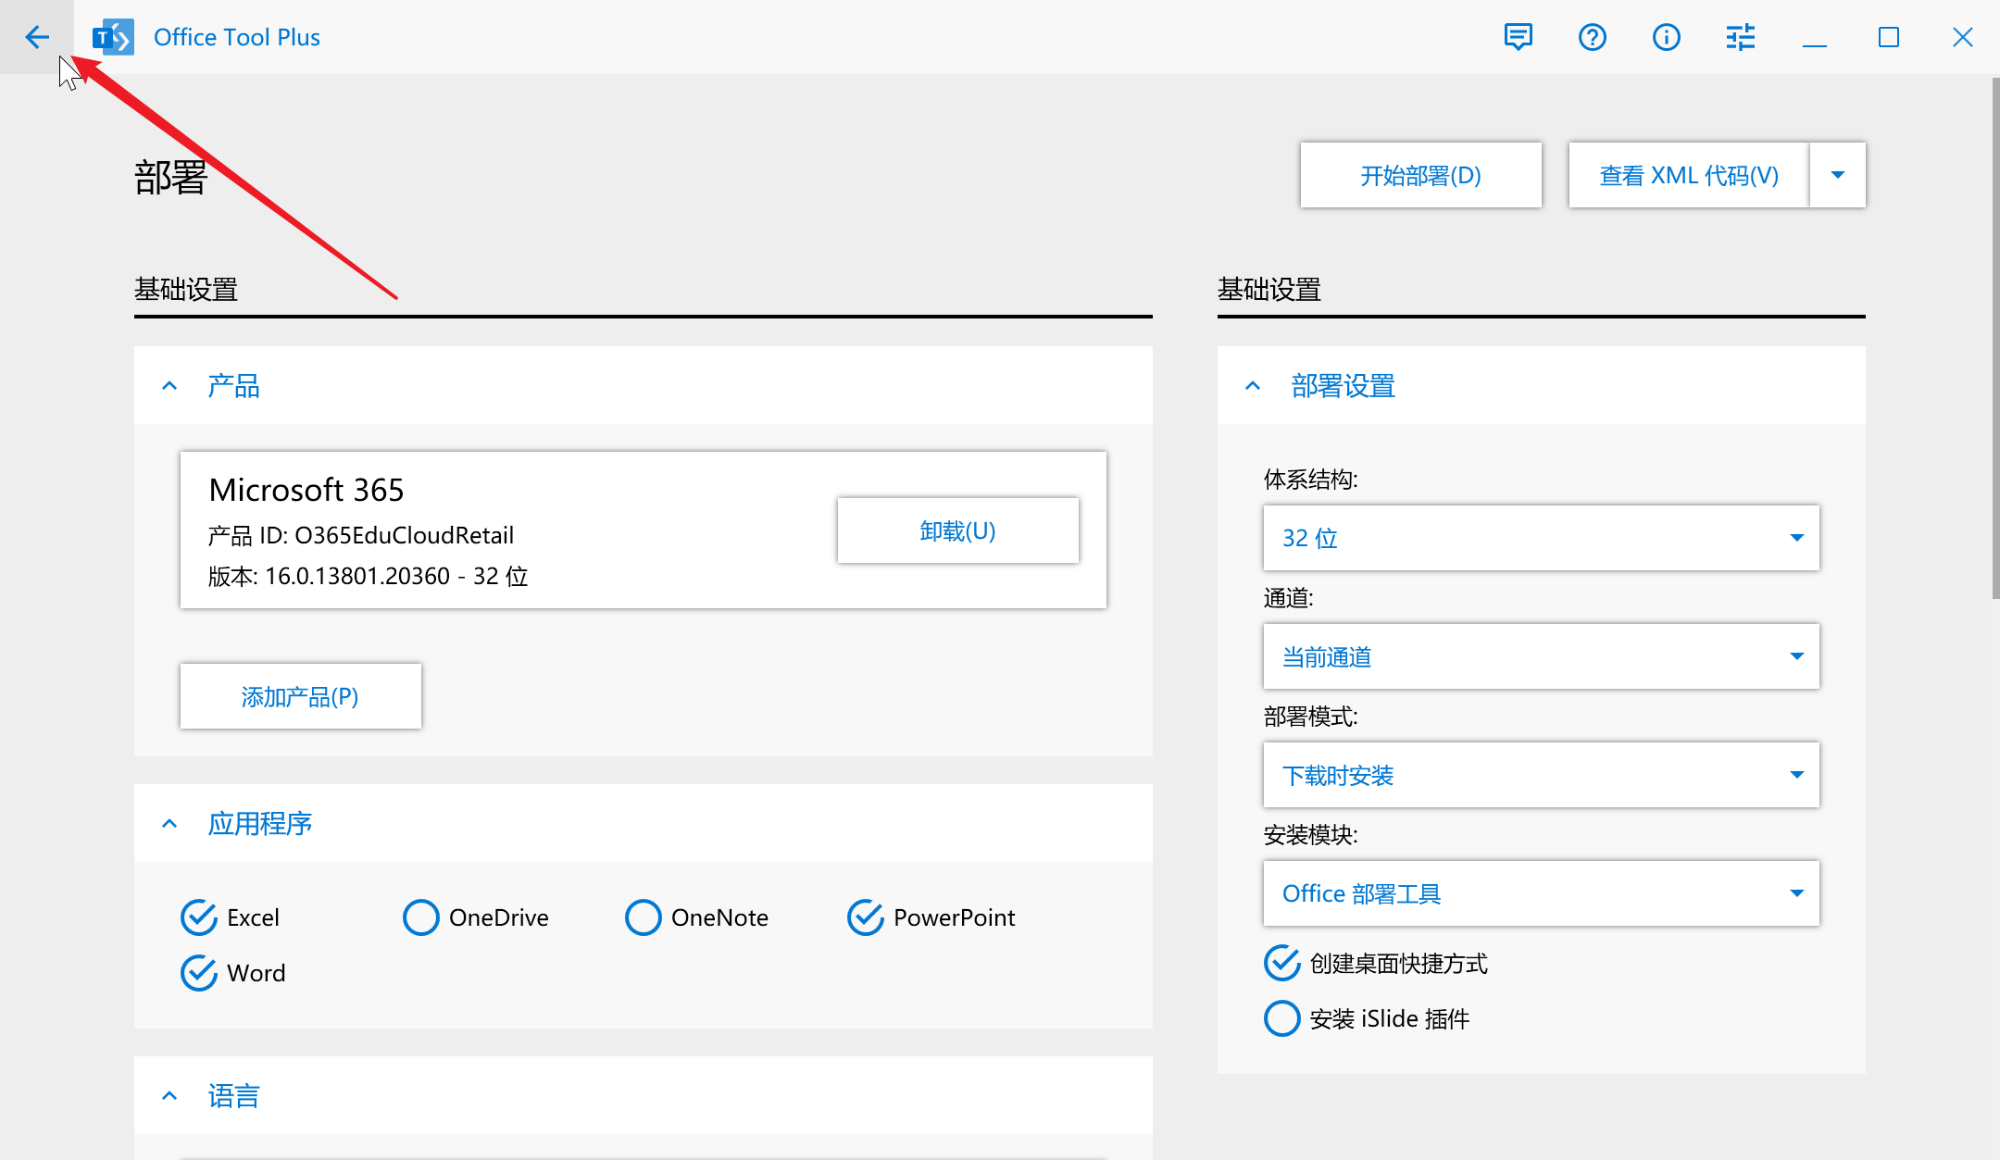
Task: Maximize the Office Tool Plus window
Action: (x=1888, y=37)
